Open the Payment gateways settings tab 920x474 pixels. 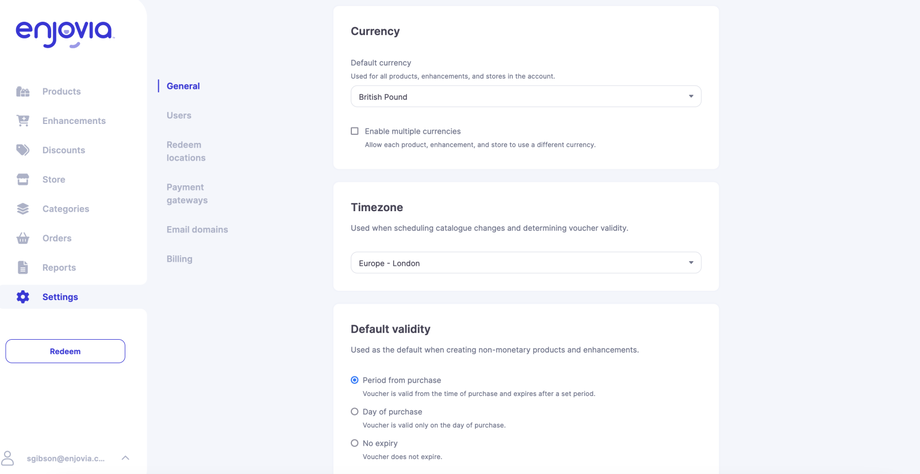click(x=187, y=194)
